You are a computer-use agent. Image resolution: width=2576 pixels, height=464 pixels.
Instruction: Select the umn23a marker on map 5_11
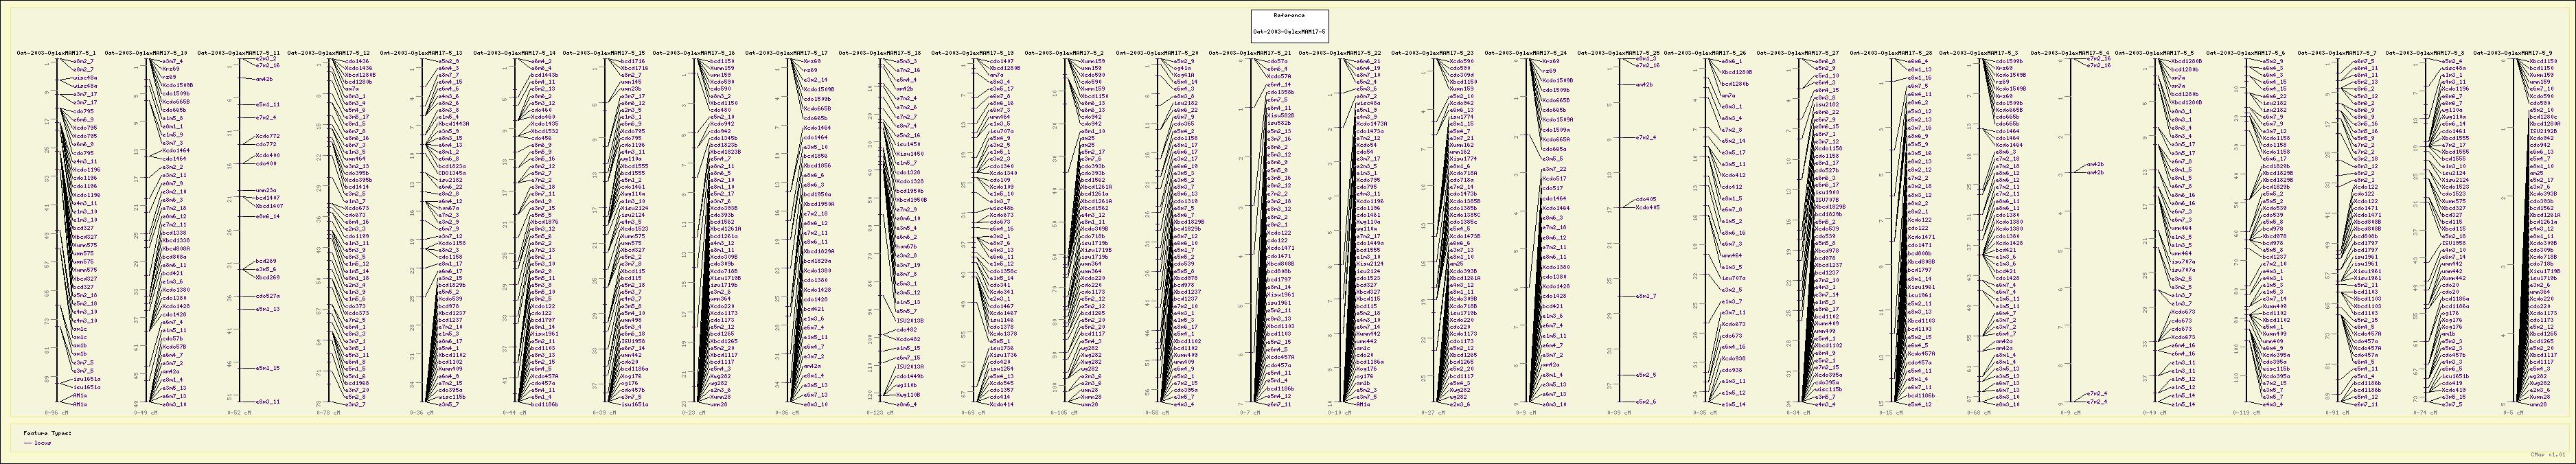tap(265, 190)
